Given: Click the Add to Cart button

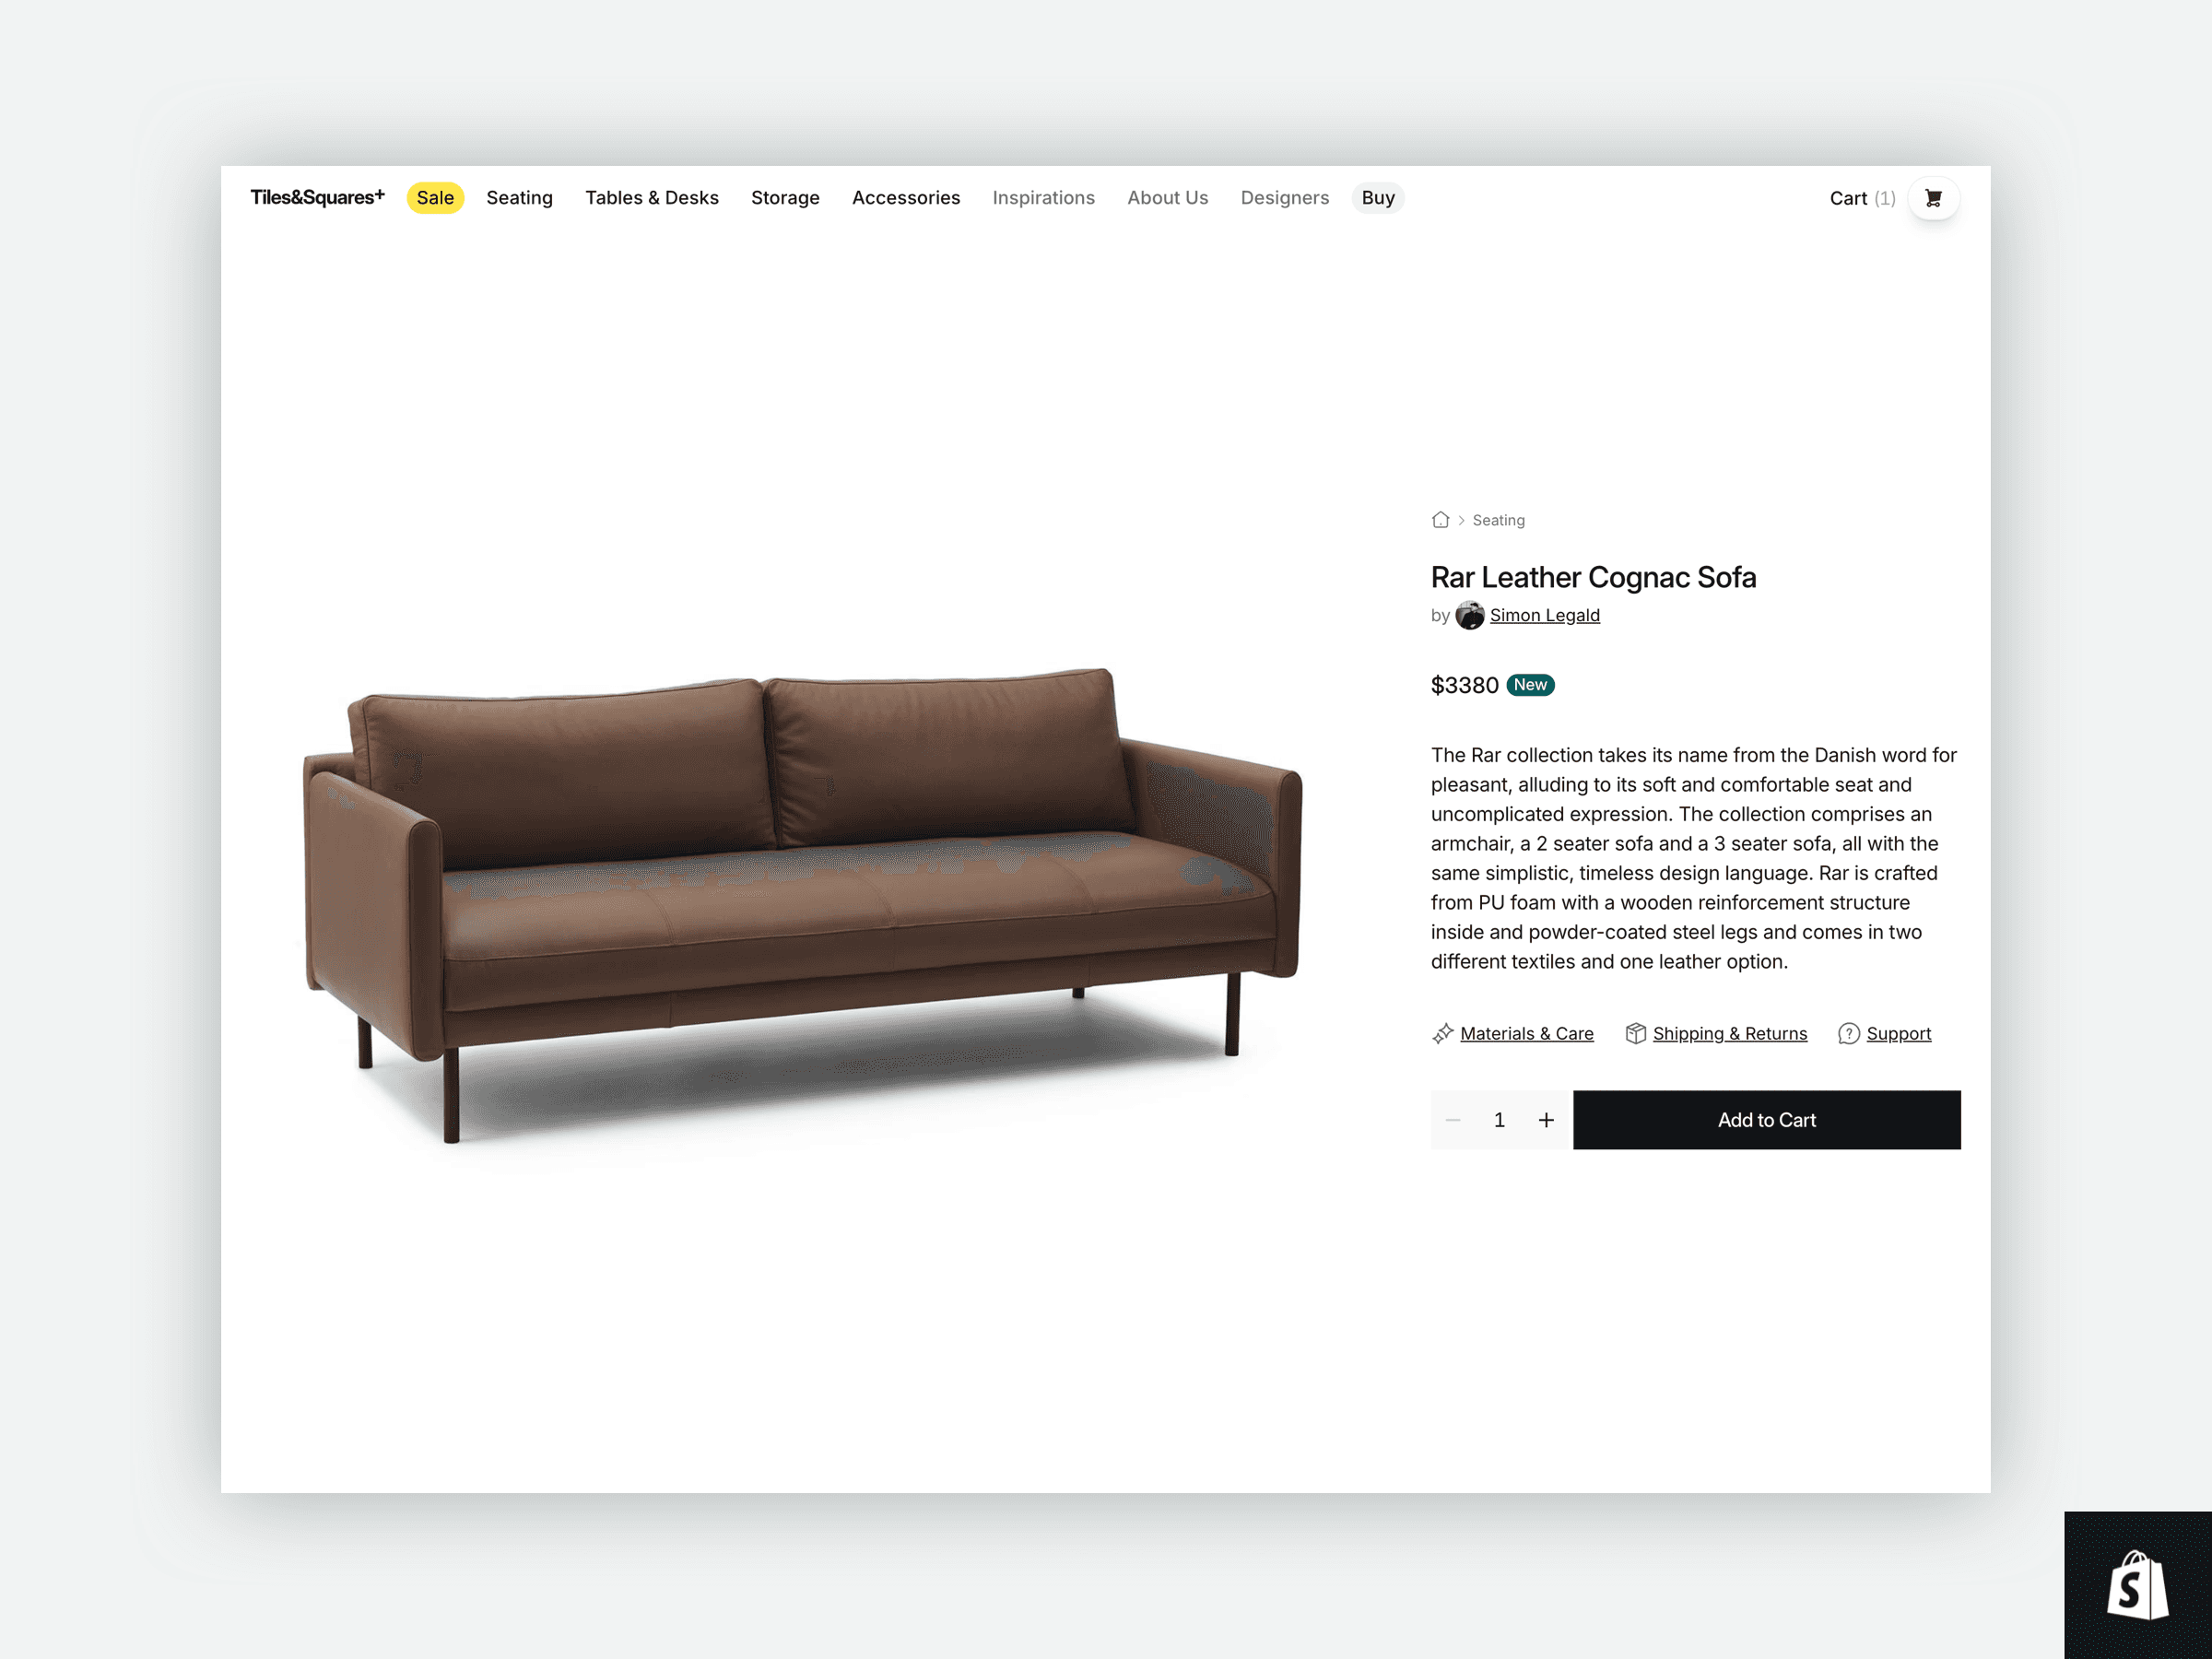Looking at the screenshot, I should coord(1766,1119).
